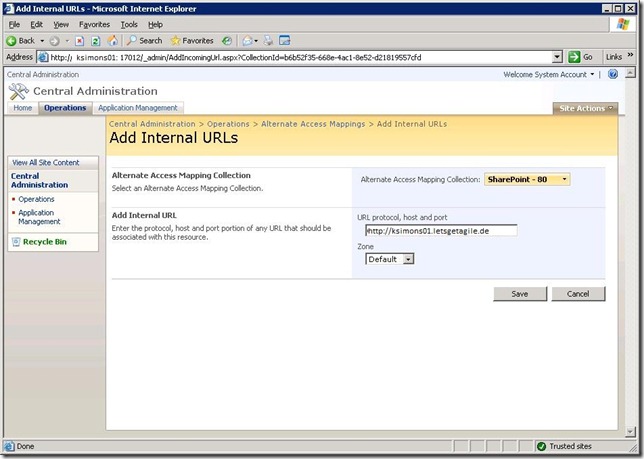
Task: Click the Recycle Bin icon in the sidebar
Action: pyautogui.click(x=16, y=242)
